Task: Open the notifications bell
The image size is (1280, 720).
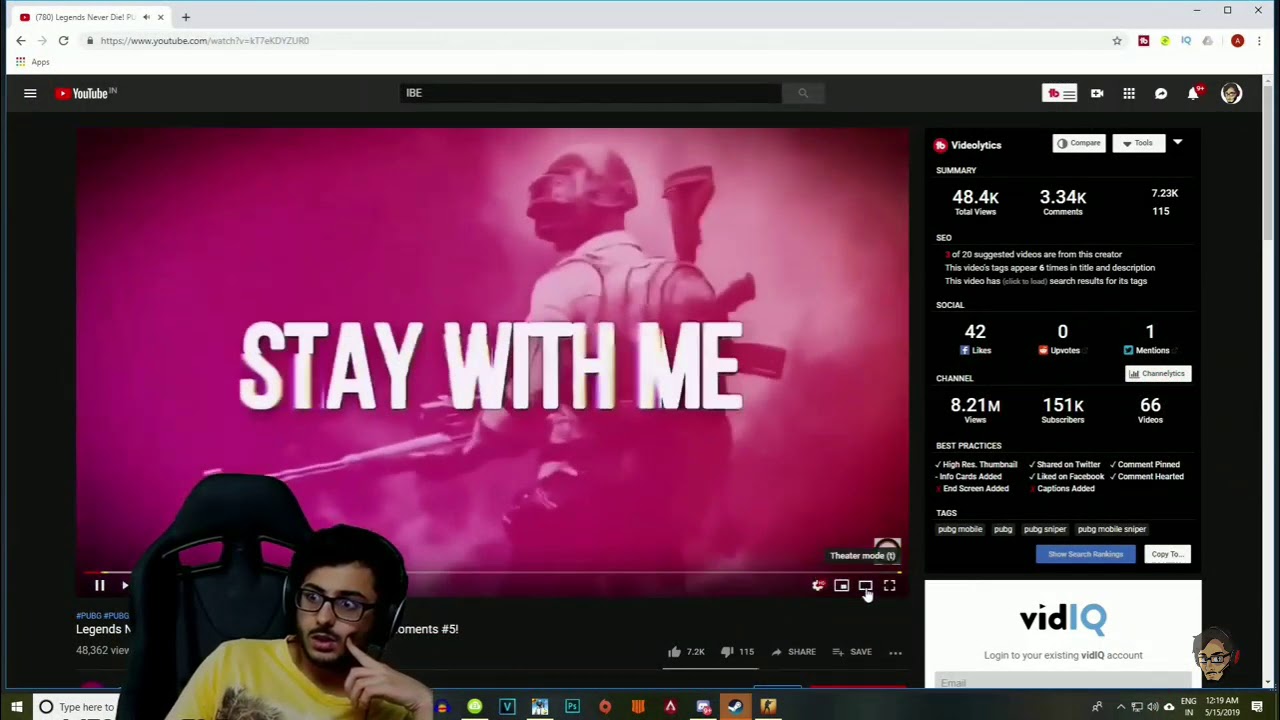Action: click(1193, 93)
